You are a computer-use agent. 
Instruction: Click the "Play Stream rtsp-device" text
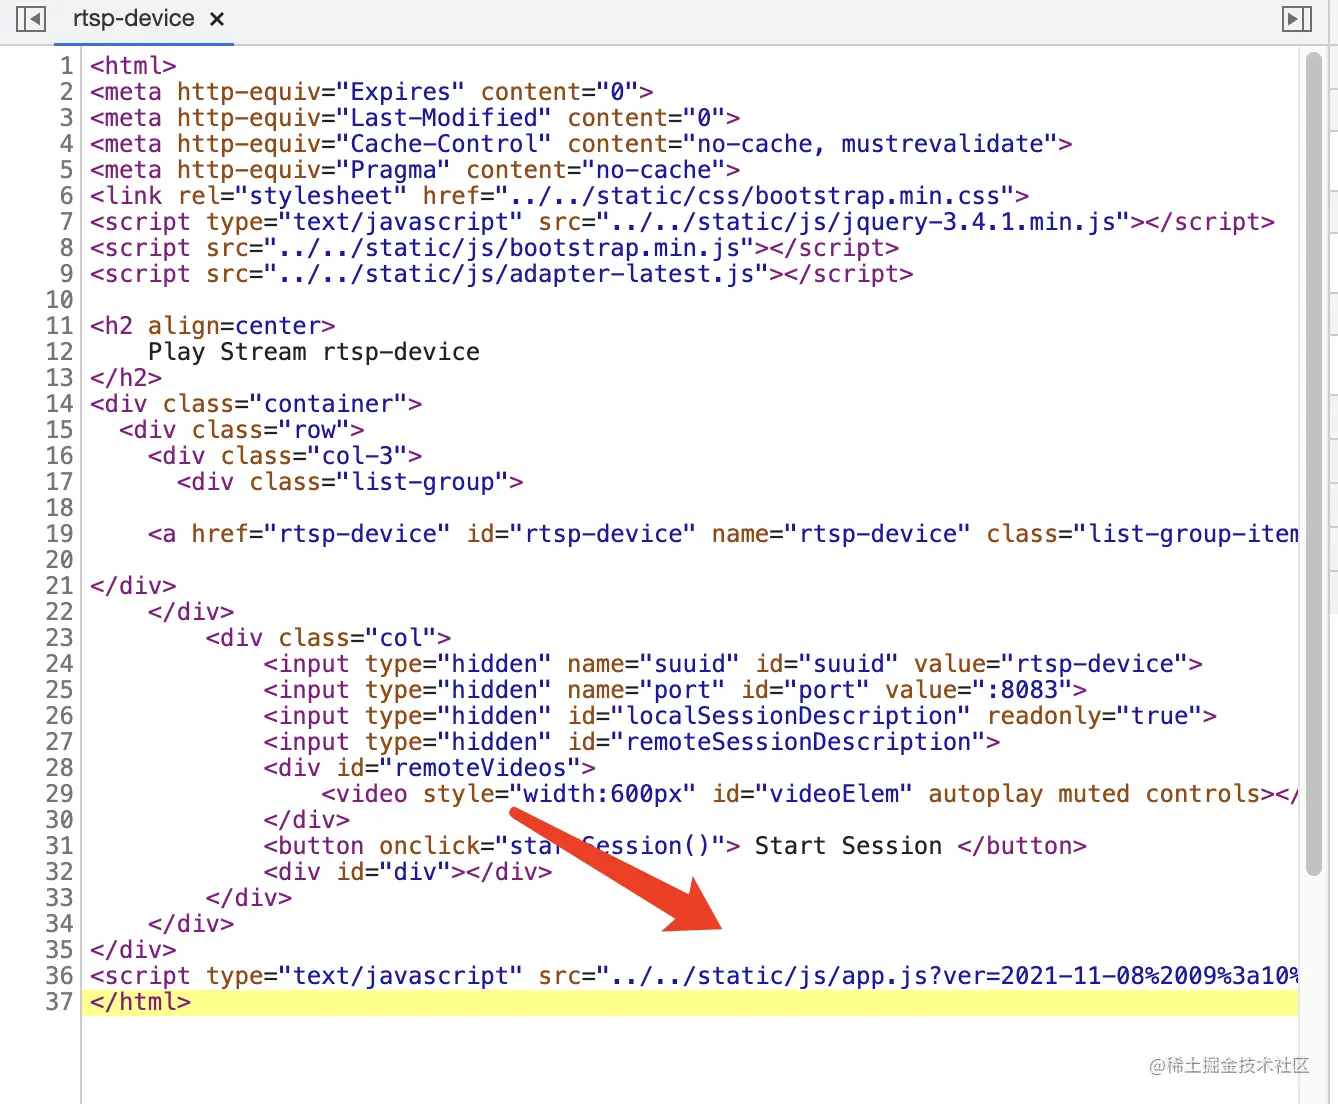pos(314,352)
